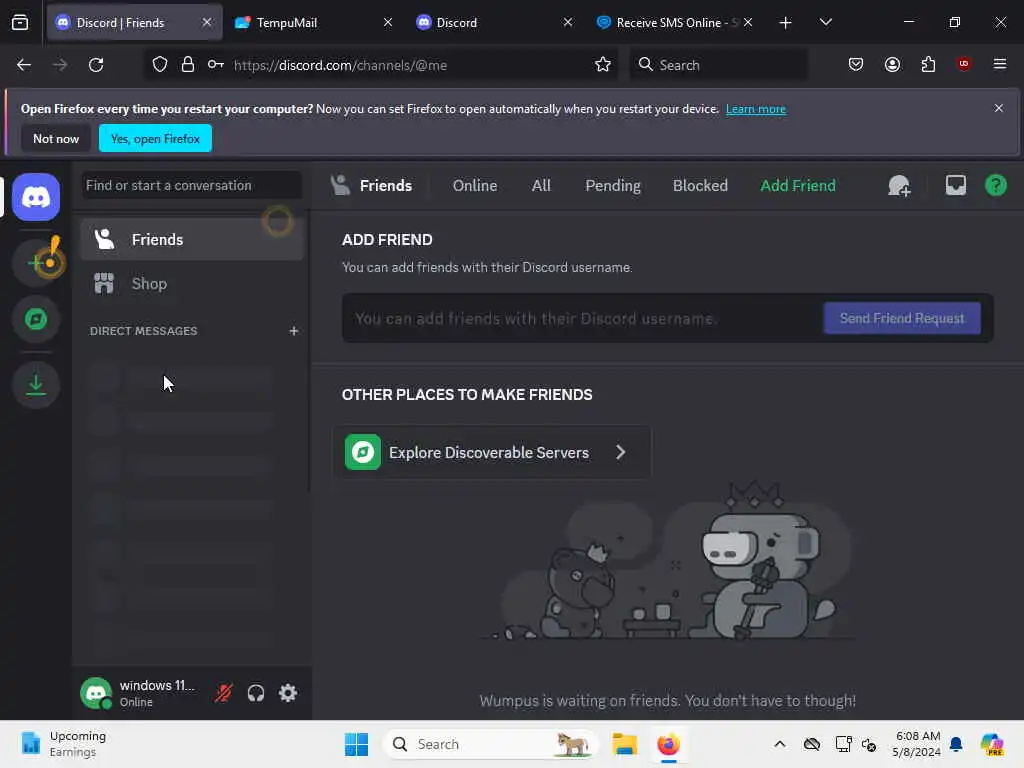Click the padlock site information icon

pyautogui.click(x=187, y=65)
